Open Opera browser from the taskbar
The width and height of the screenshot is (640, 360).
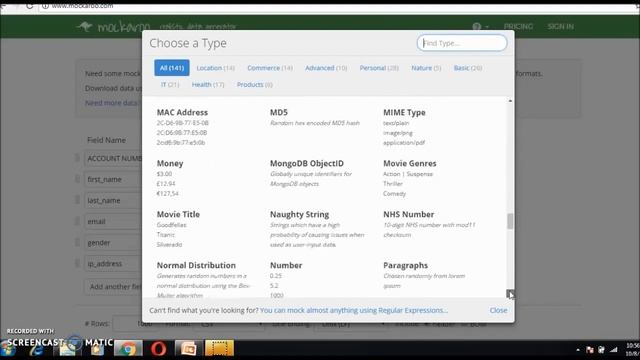(x=158, y=349)
